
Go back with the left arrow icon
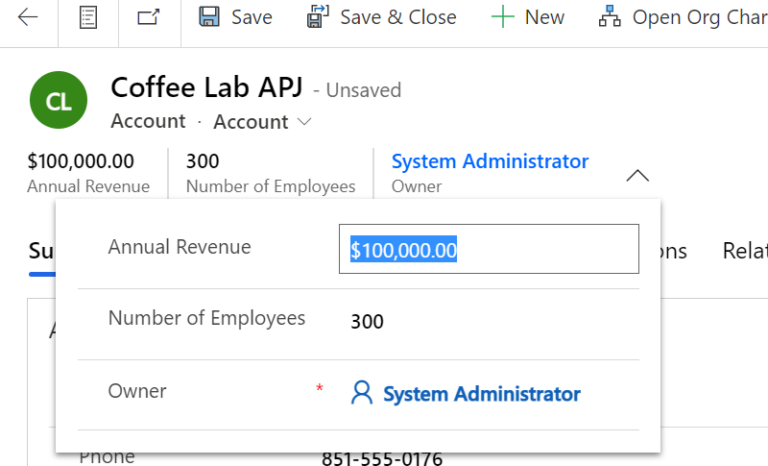click(28, 17)
